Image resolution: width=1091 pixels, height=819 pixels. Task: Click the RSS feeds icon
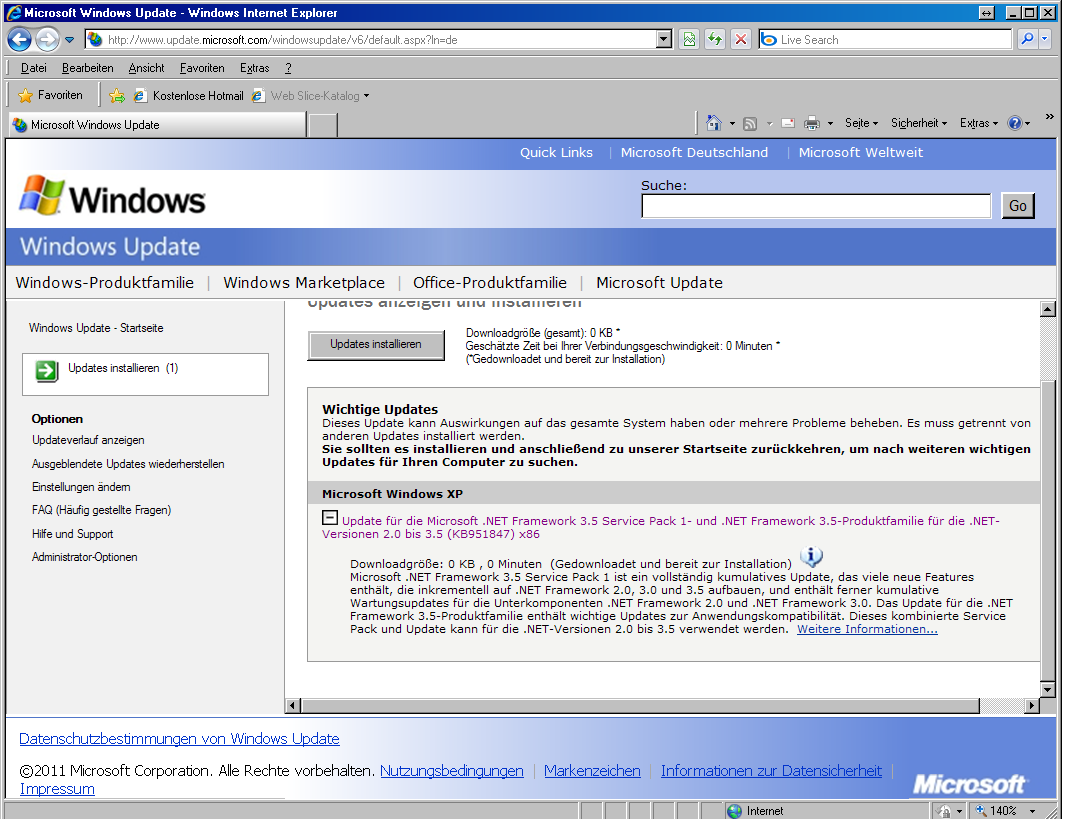[x=750, y=124]
